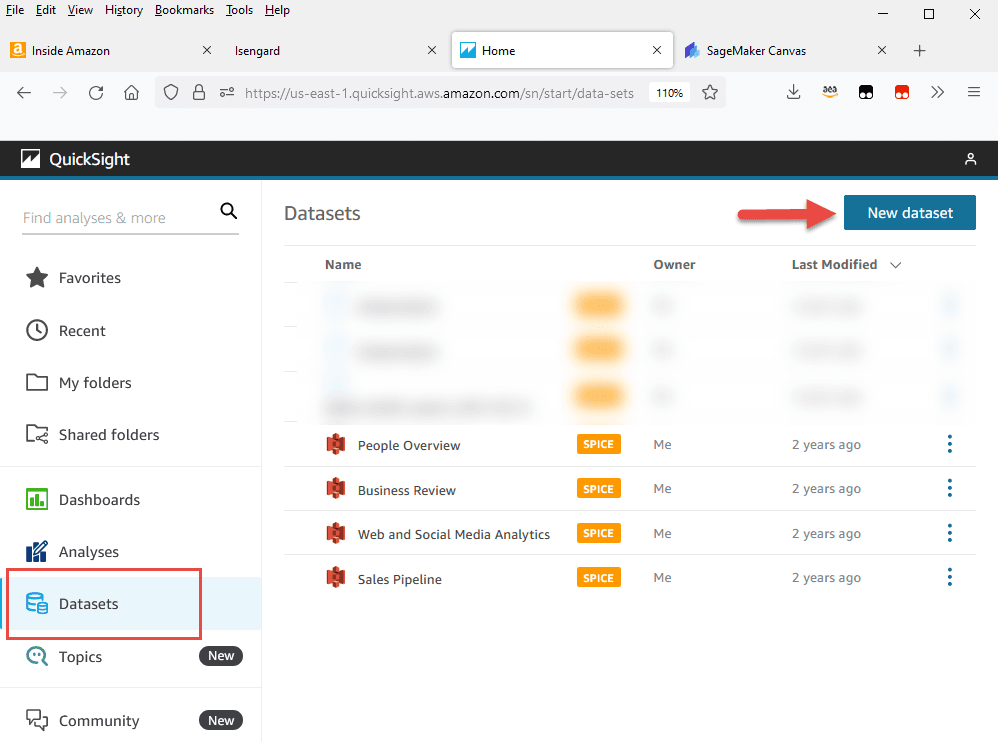The width and height of the screenshot is (998, 742).
Task: Click SPICE badge for People Overview
Action: [598, 444]
